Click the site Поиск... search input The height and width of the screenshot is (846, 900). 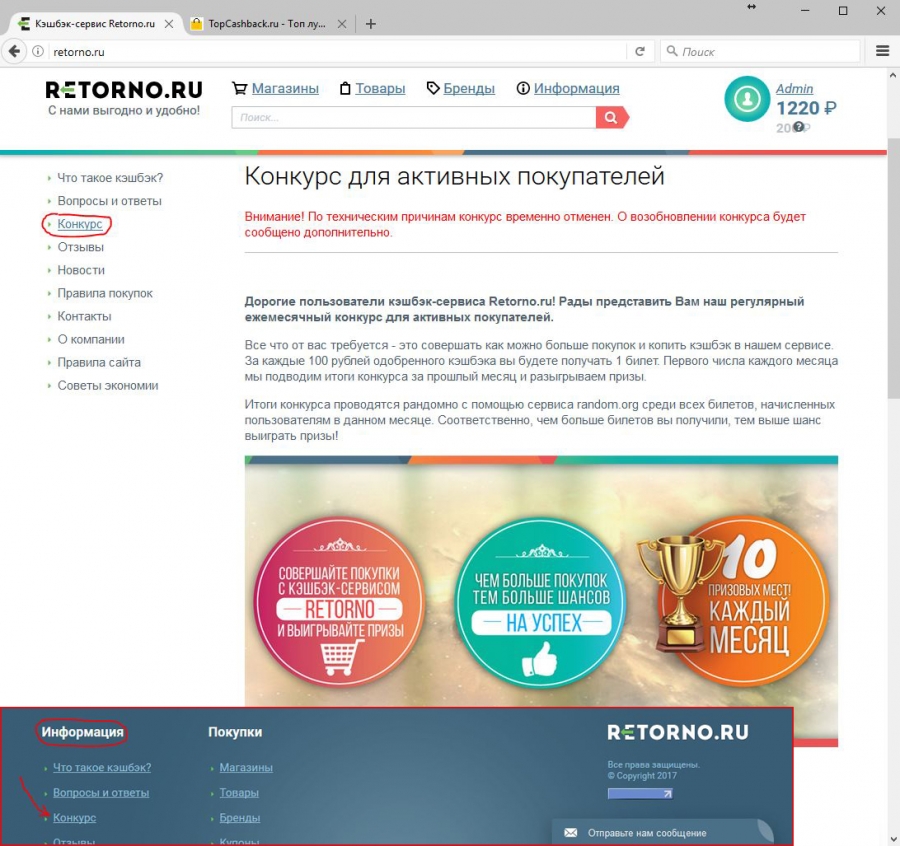pyautogui.click(x=414, y=118)
